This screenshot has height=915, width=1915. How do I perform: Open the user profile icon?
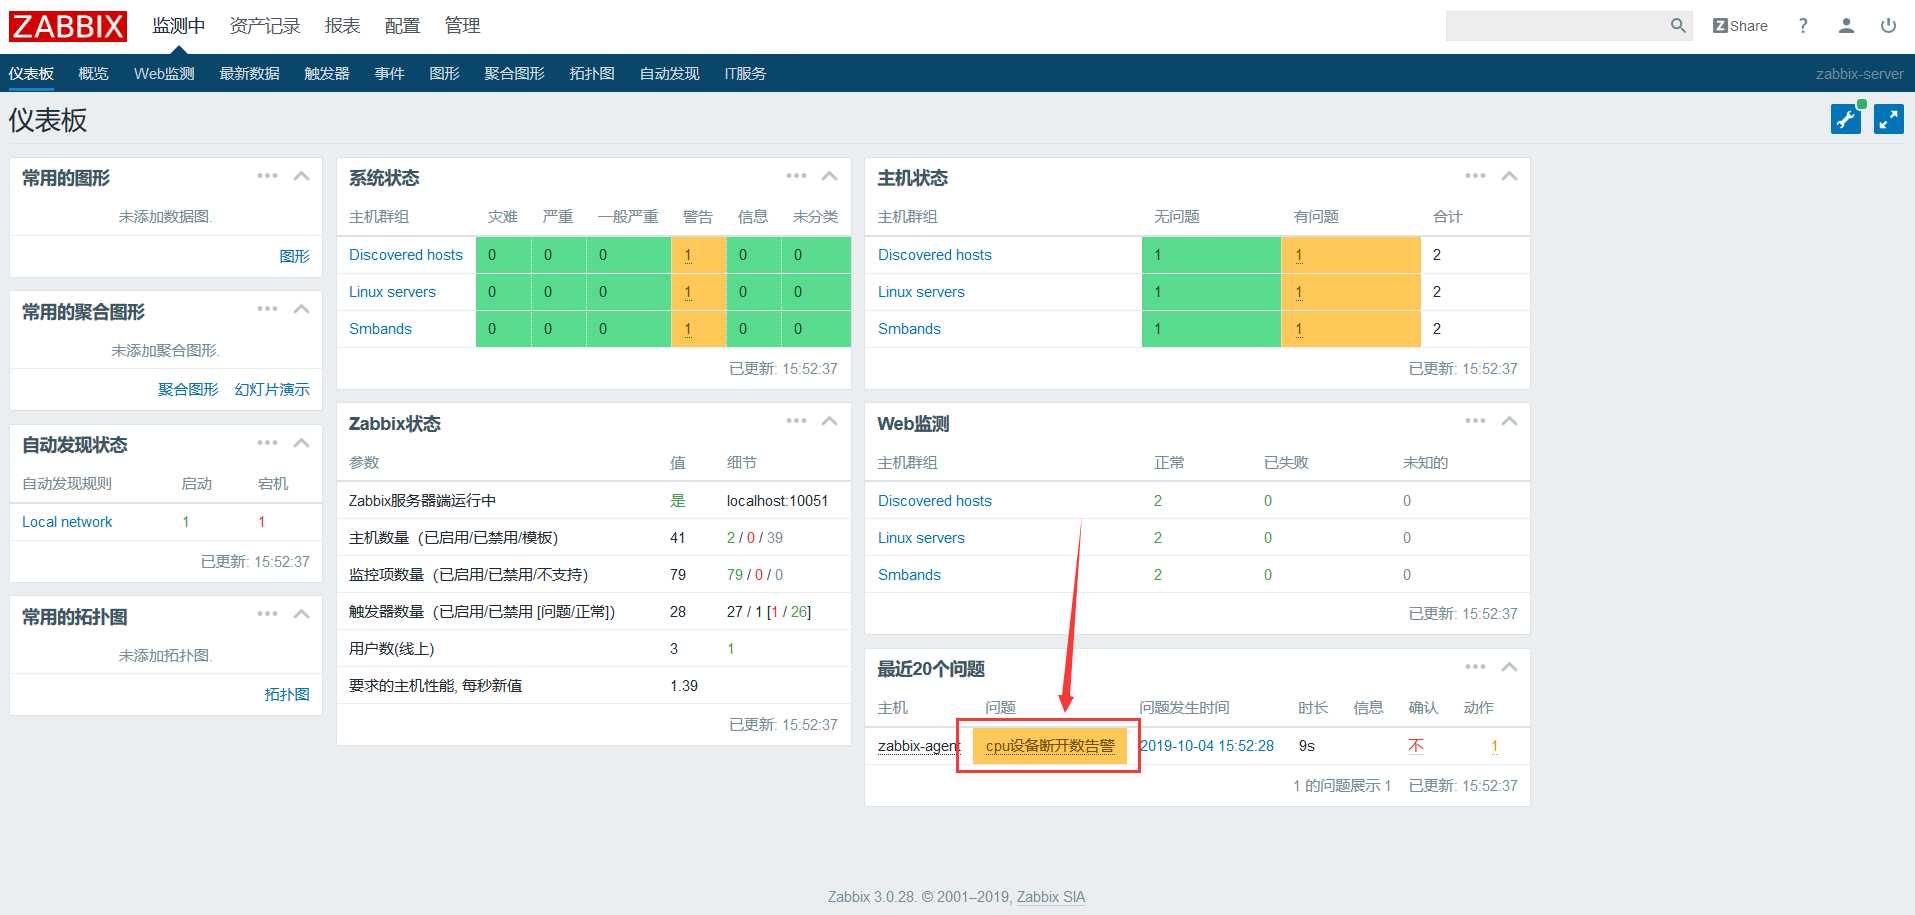[1846, 26]
